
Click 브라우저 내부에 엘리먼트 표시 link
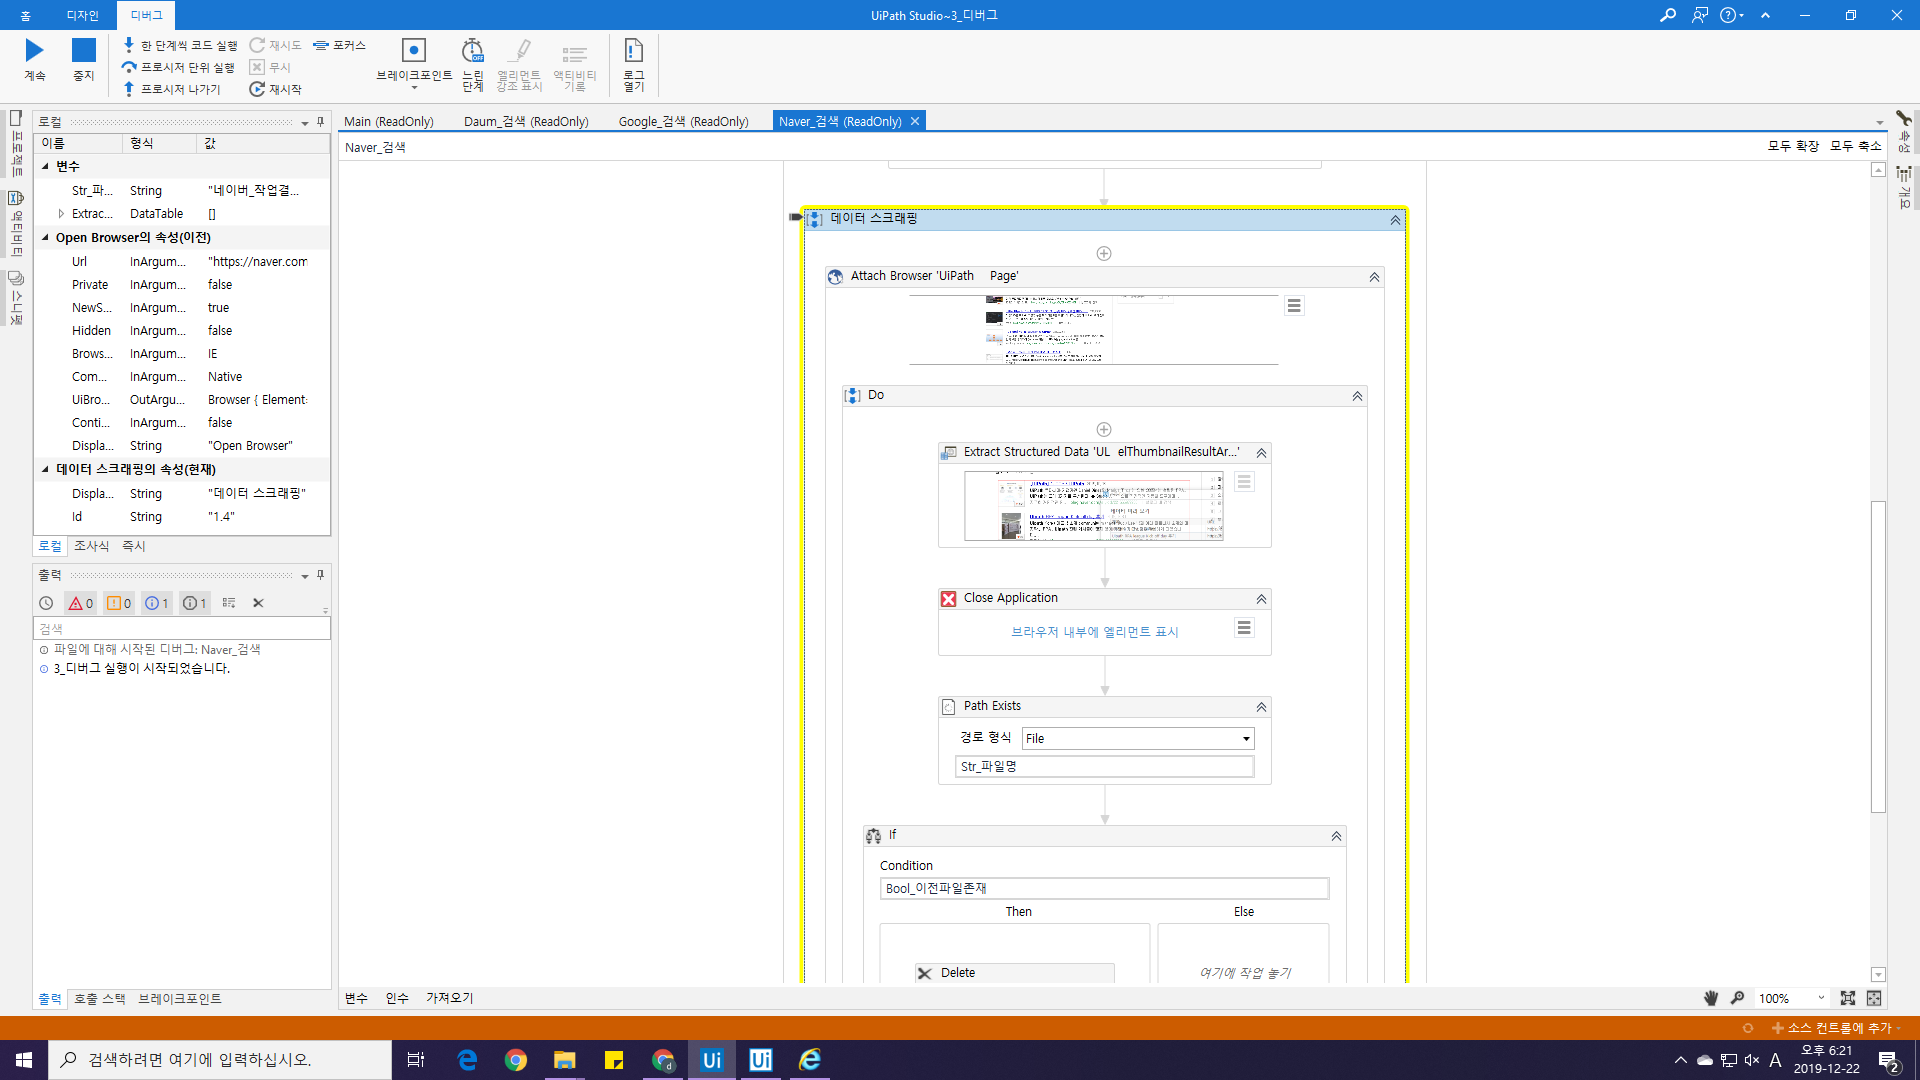pyautogui.click(x=1094, y=632)
